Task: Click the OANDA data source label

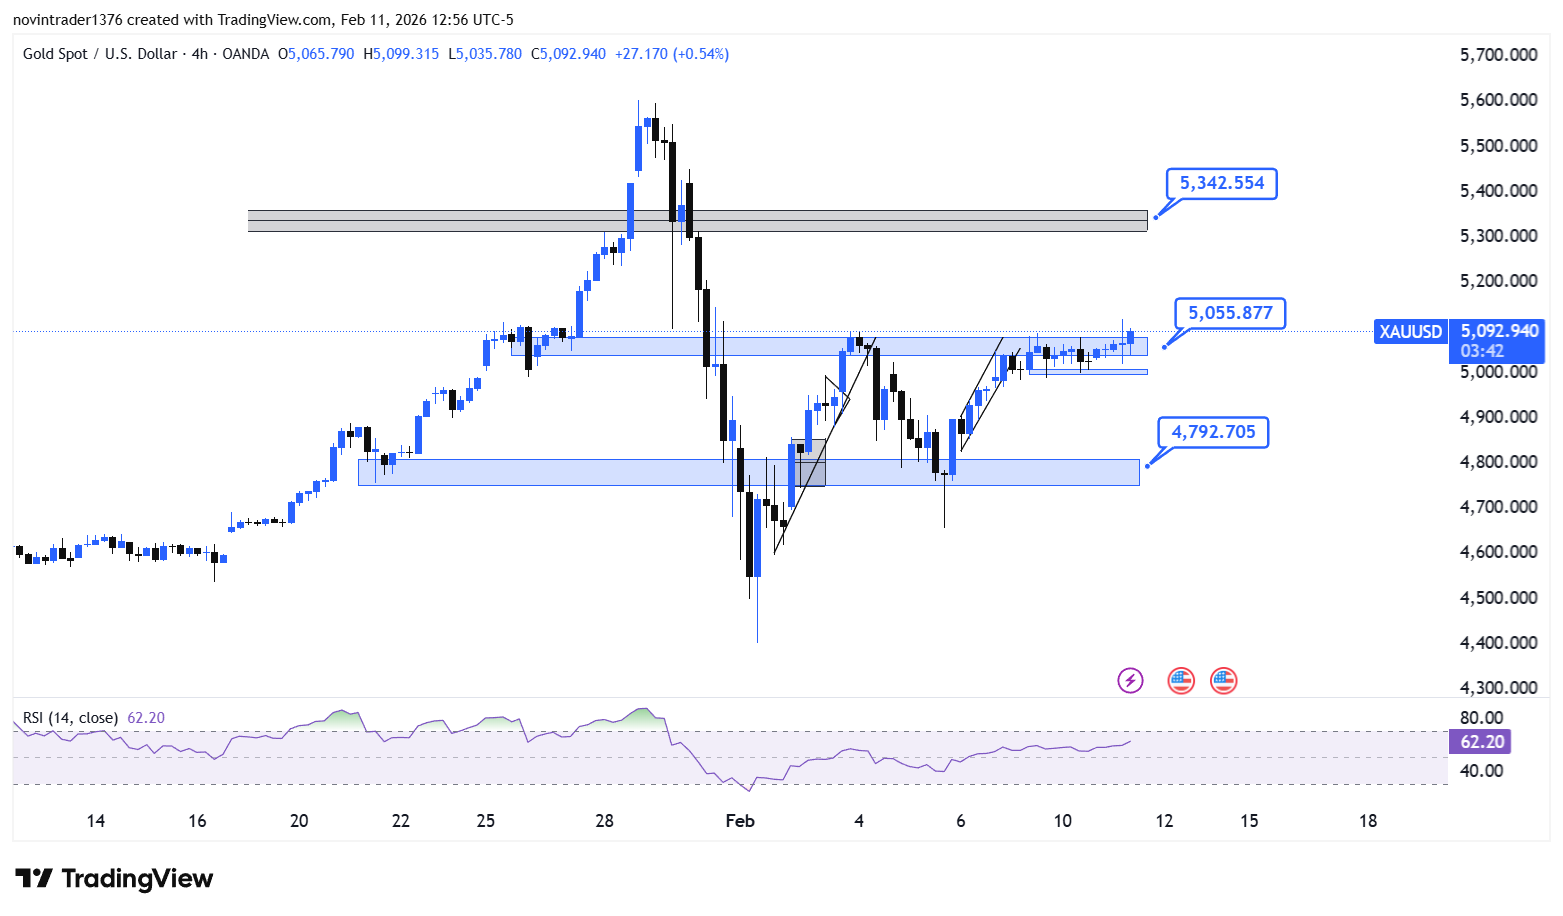Action: pos(246,54)
